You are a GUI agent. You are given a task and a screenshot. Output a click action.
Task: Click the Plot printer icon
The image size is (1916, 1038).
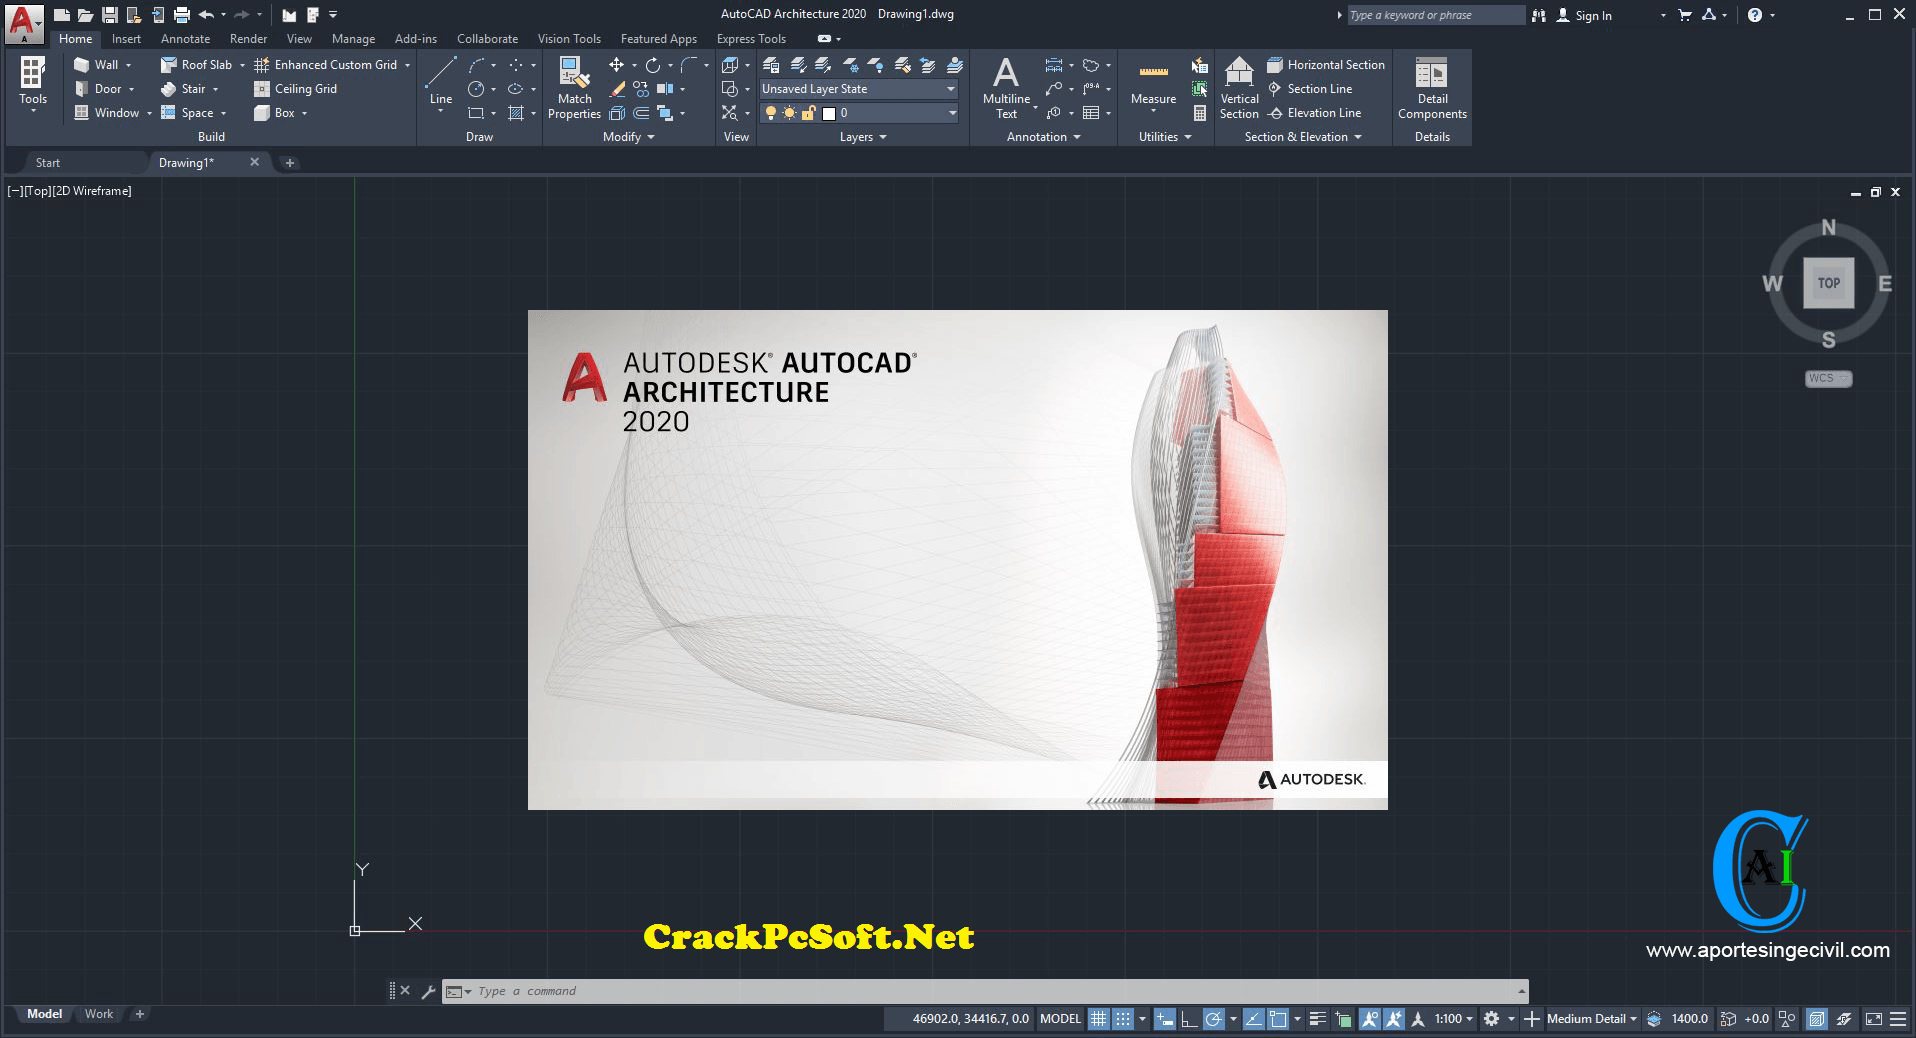pos(182,15)
